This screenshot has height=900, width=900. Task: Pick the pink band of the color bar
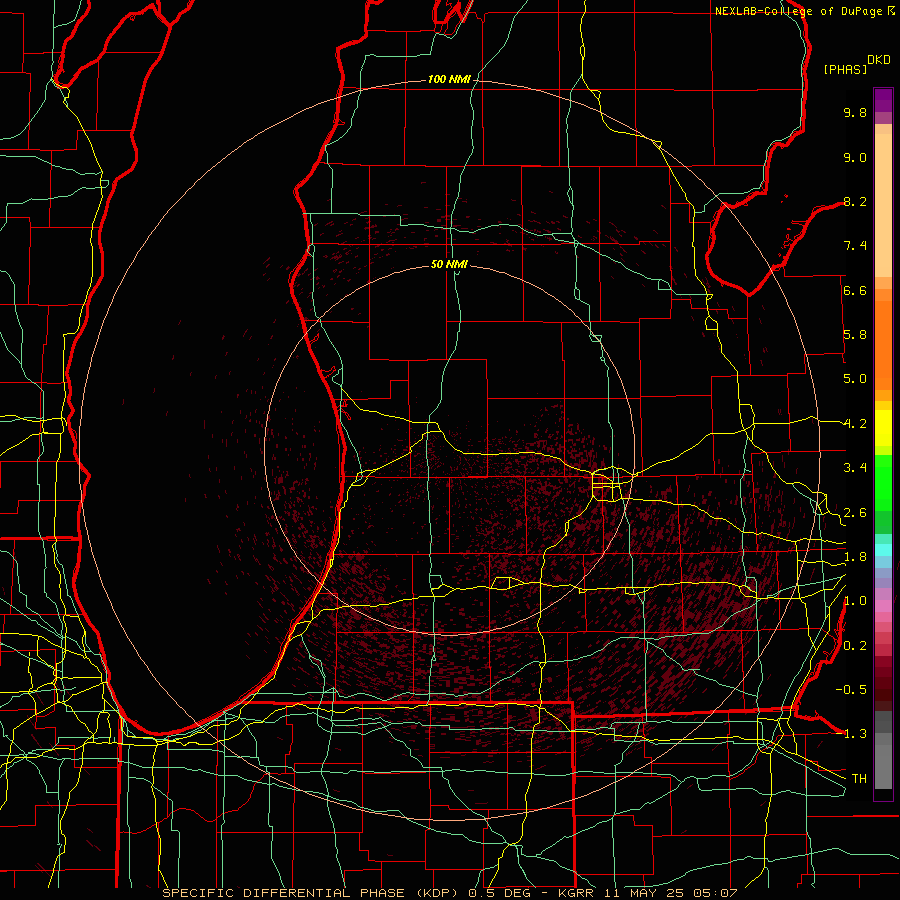pos(883,605)
